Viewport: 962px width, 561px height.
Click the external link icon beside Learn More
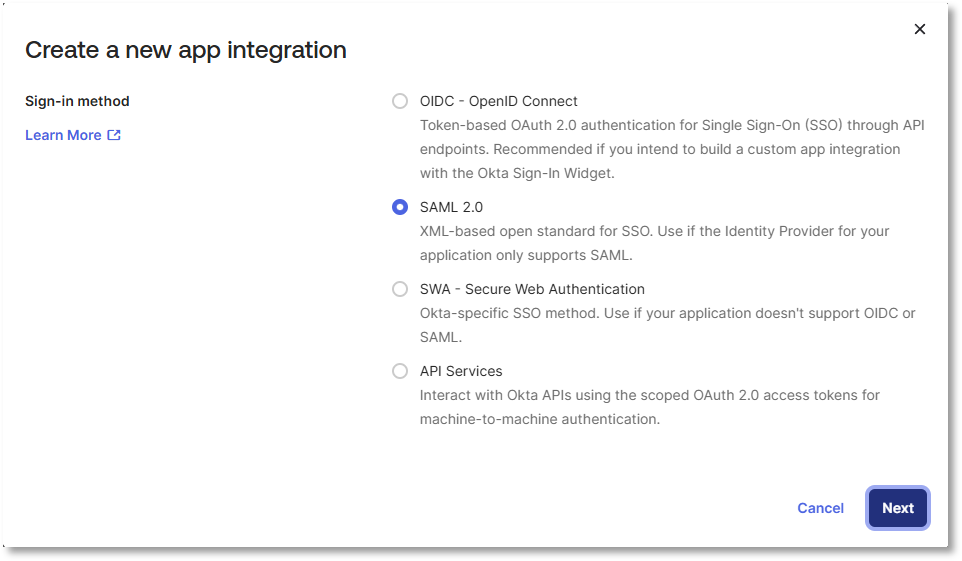pyautogui.click(x=114, y=135)
